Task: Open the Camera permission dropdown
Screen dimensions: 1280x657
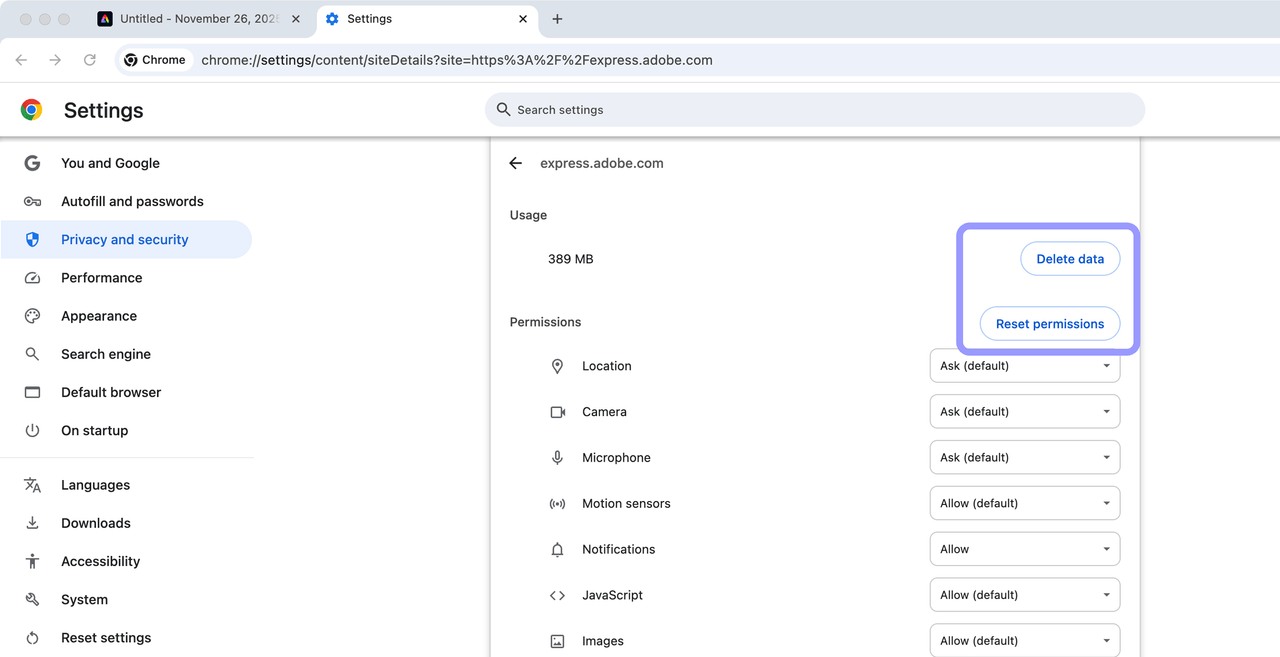Action: (1024, 412)
